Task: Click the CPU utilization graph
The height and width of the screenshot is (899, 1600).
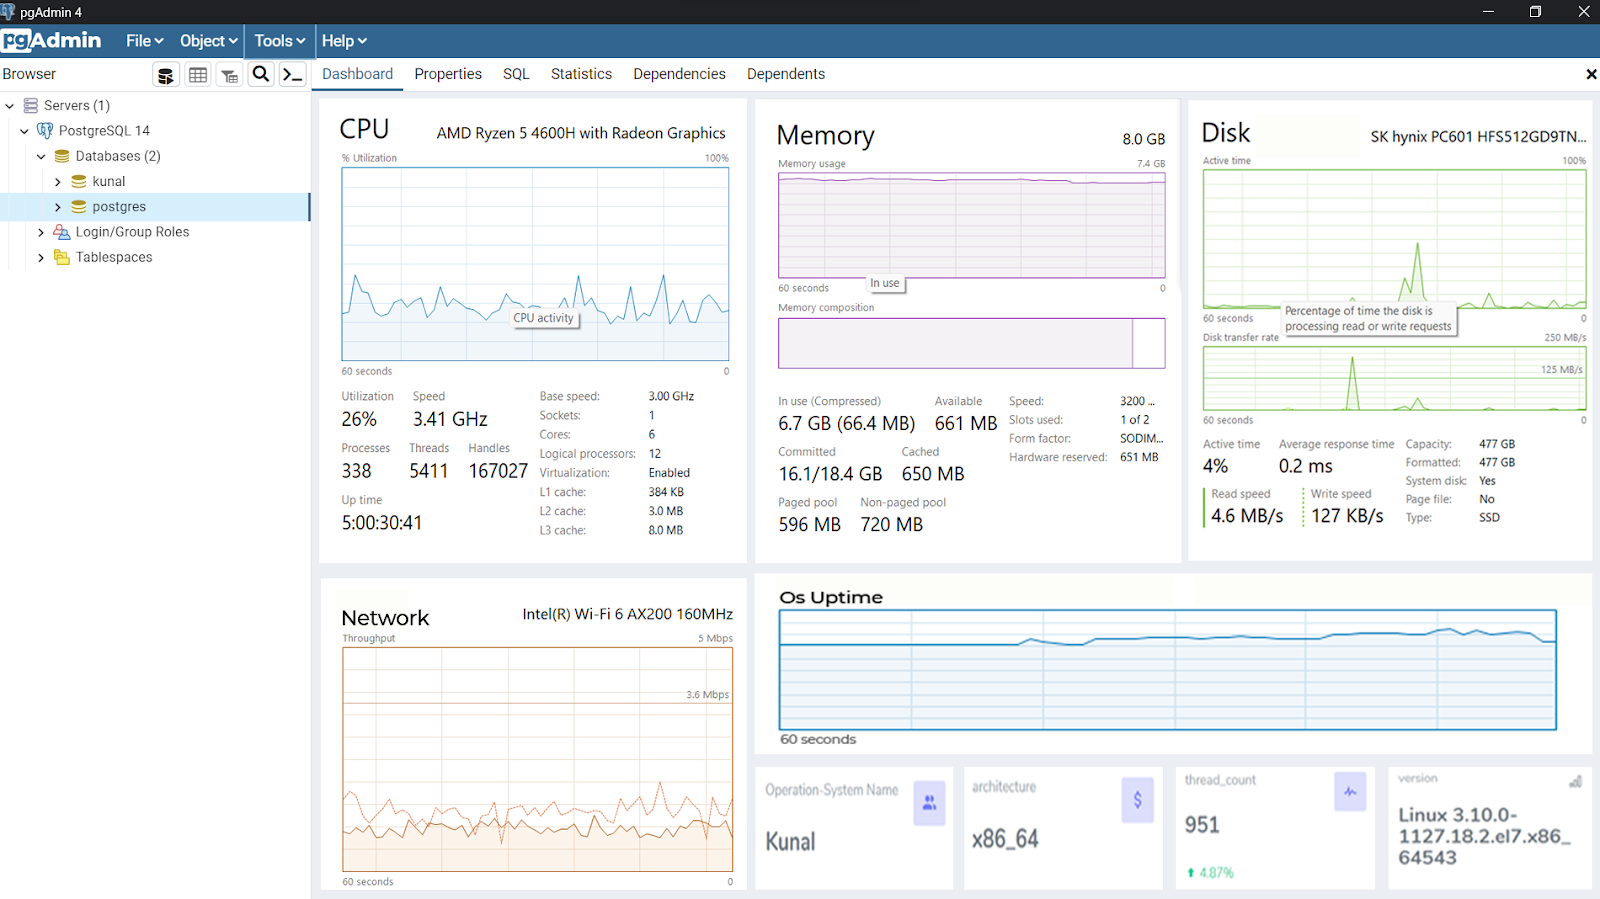Action: (535, 264)
